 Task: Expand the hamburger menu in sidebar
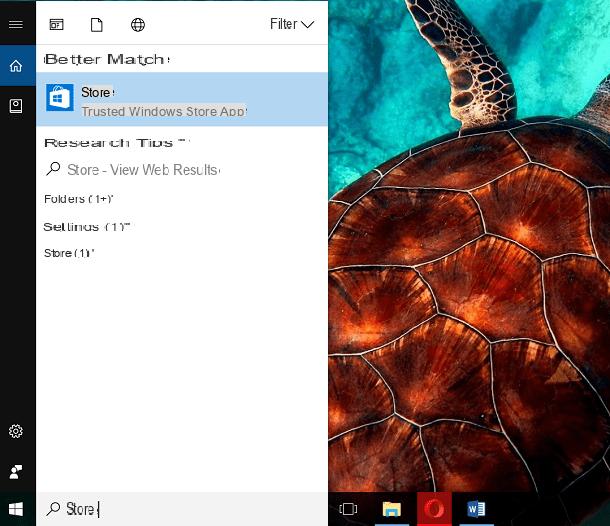[x=16, y=25]
